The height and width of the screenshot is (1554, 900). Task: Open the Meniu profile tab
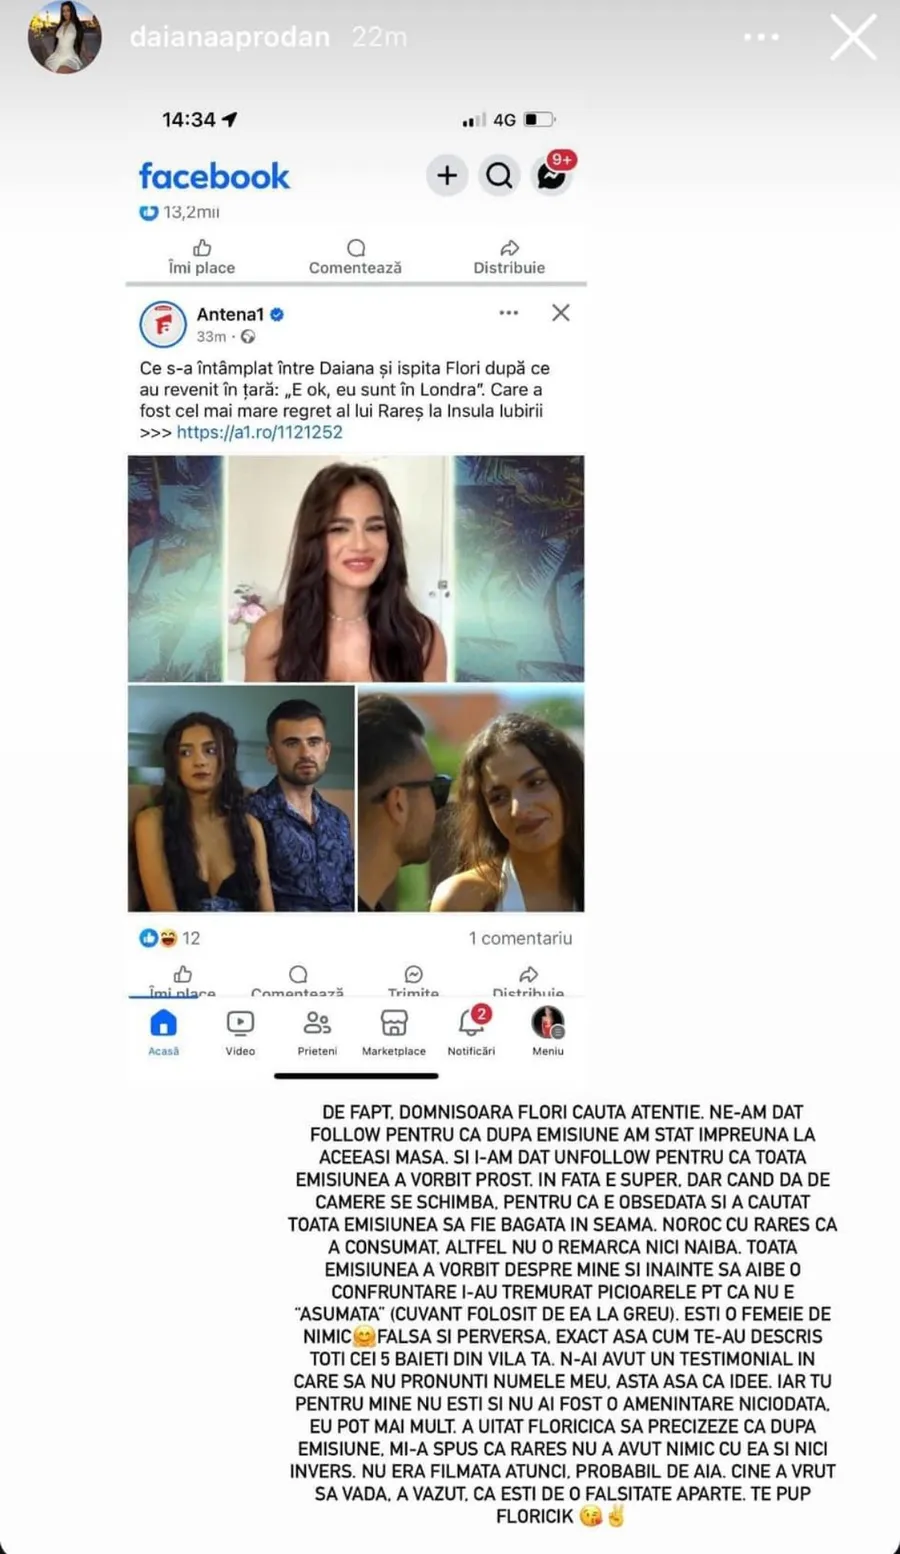tap(548, 1032)
